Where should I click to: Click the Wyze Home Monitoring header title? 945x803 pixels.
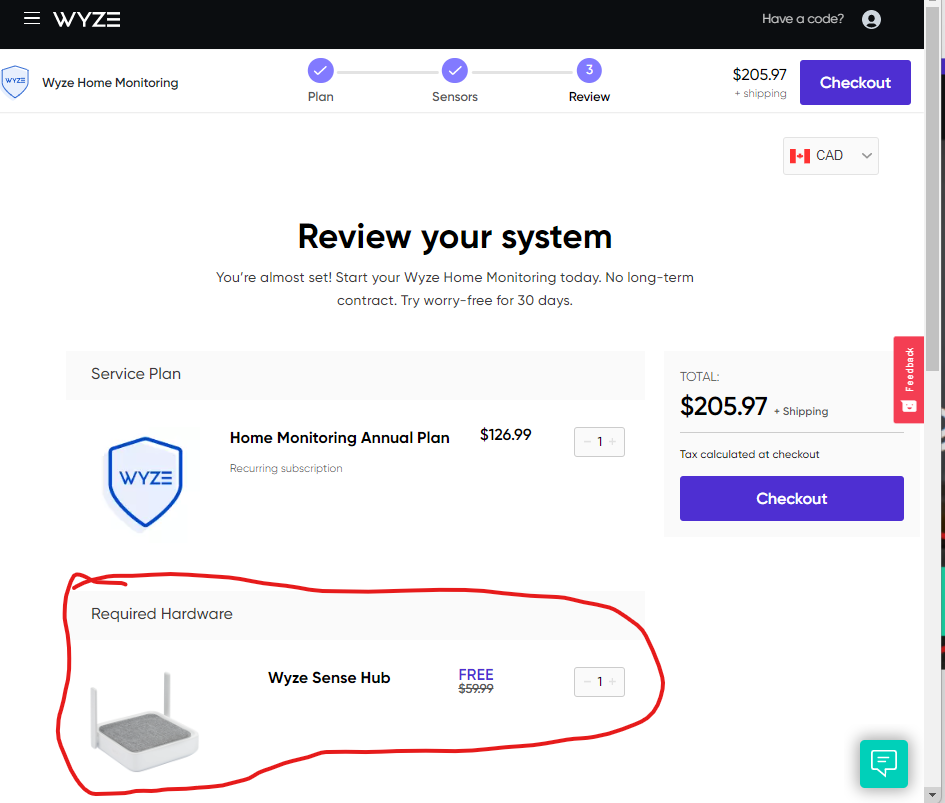(110, 83)
